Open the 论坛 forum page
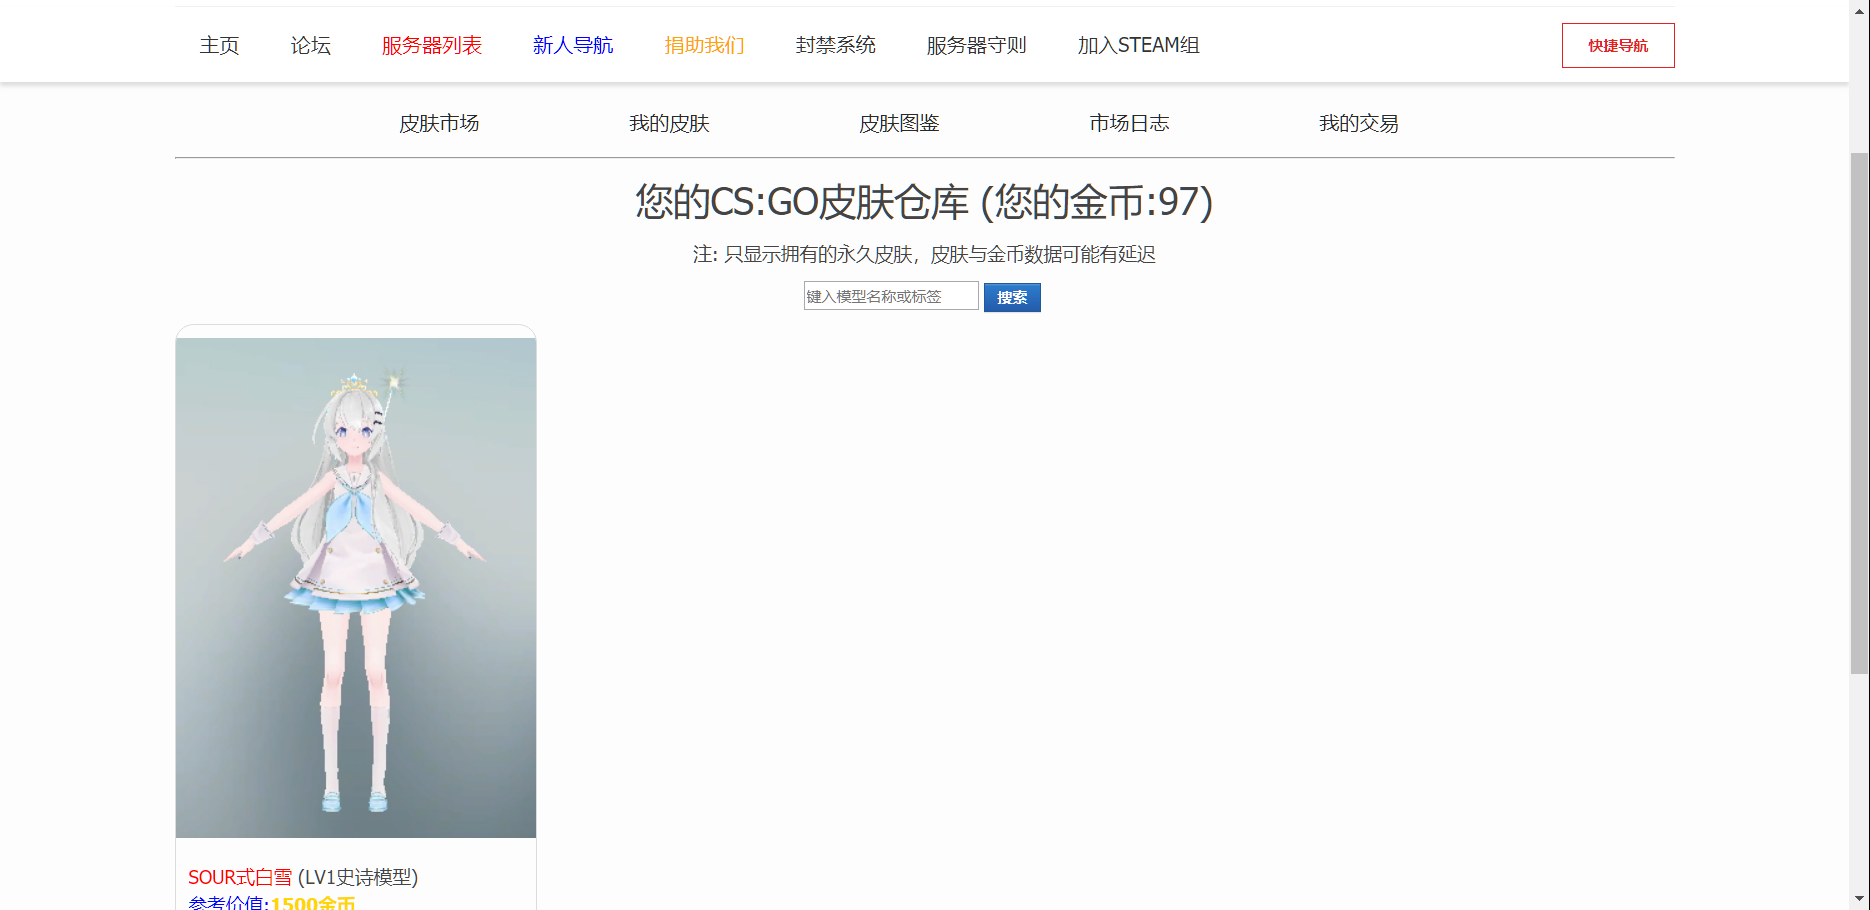The image size is (1870, 910). [x=309, y=45]
